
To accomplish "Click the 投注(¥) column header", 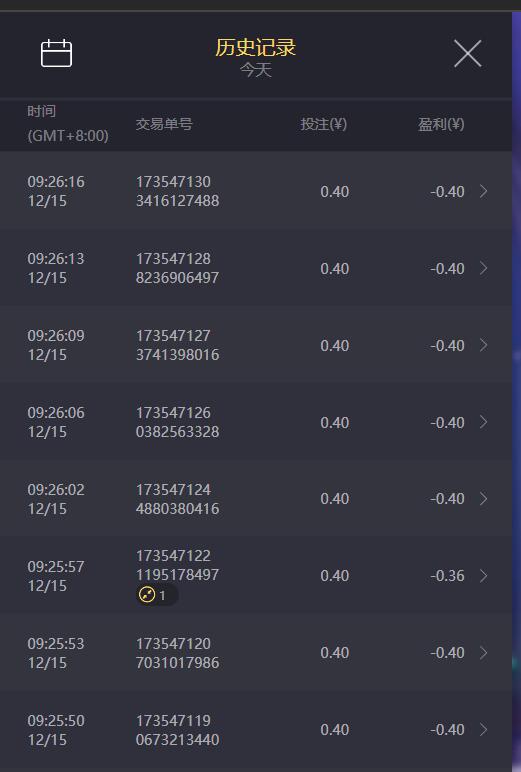I will [324, 124].
